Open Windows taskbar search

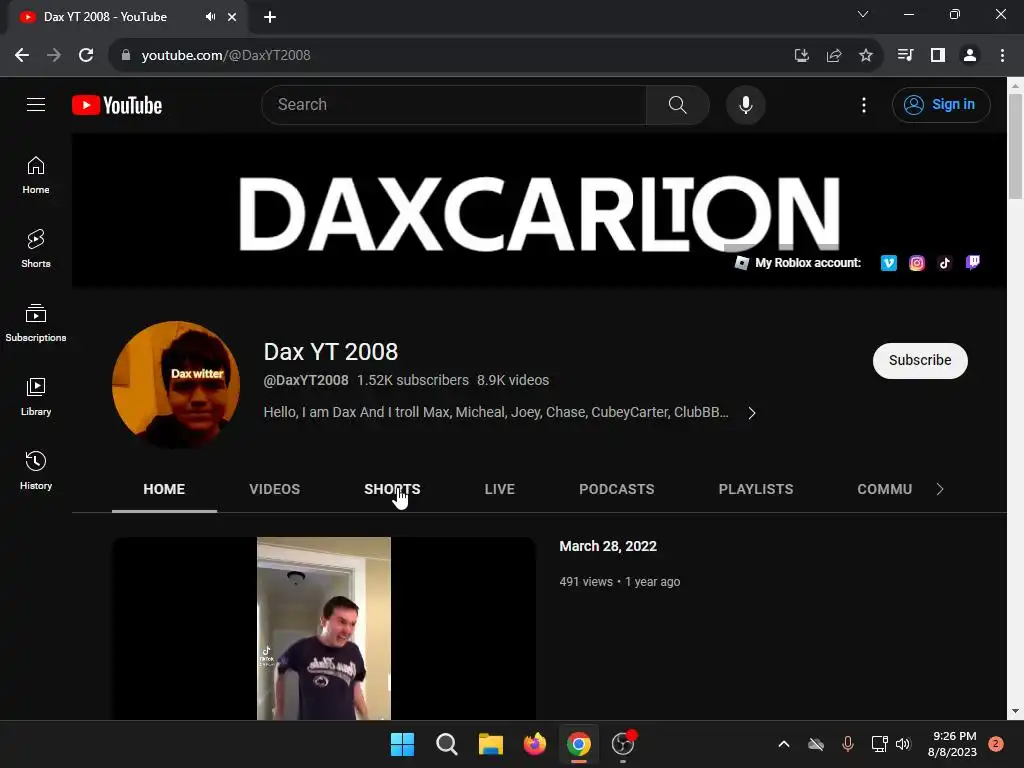pyautogui.click(x=447, y=744)
